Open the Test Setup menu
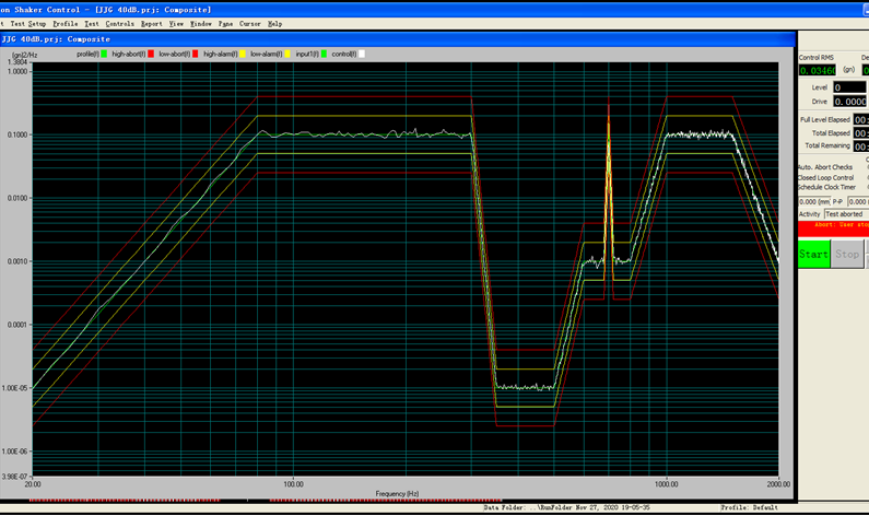Image resolution: width=869 pixels, height=516 pixels. point(28,24)
